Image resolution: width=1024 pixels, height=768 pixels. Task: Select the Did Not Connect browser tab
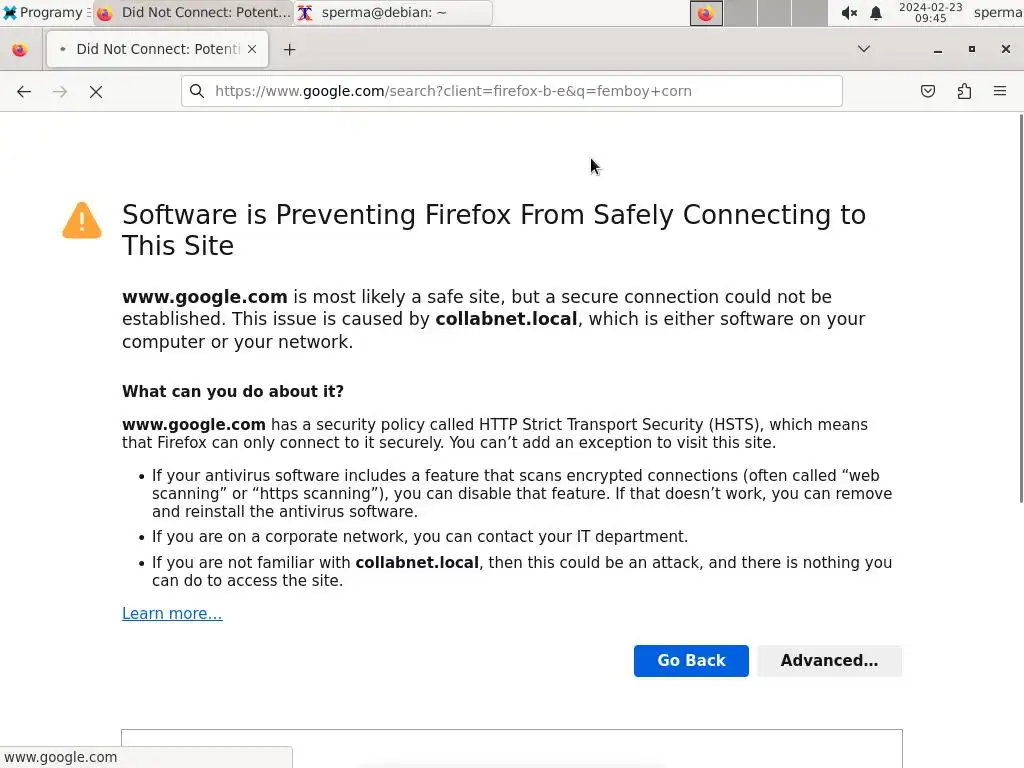[150, 49]
